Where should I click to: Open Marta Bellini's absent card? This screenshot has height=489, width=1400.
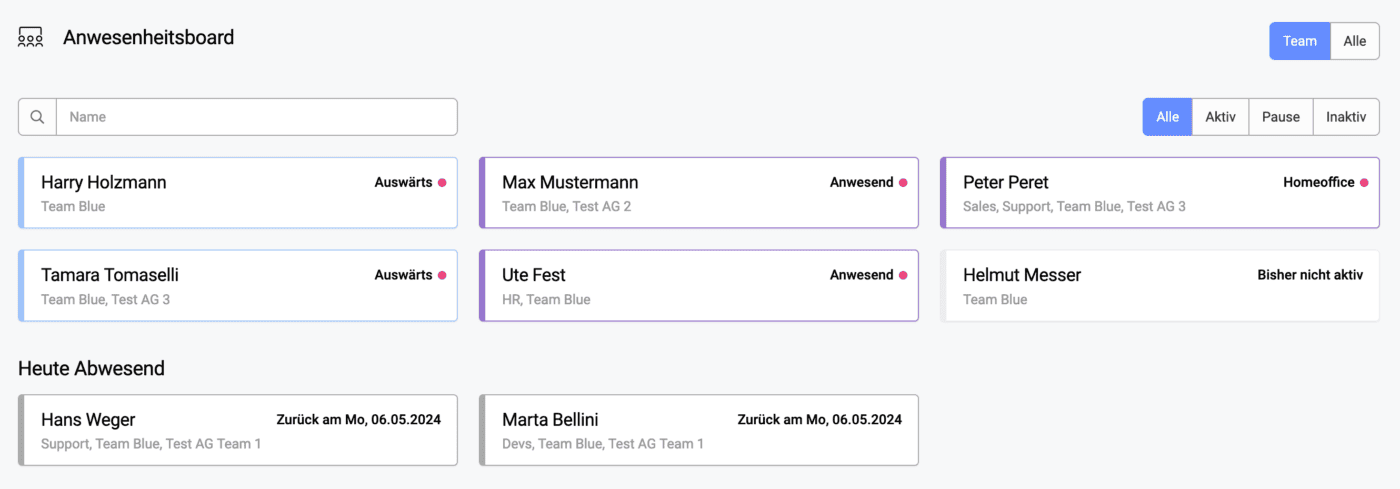[699, 430]
